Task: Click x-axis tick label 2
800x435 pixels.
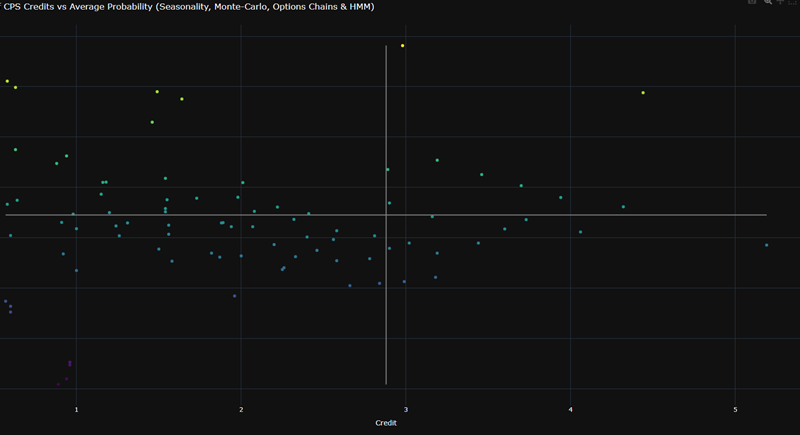Action: 241,409
